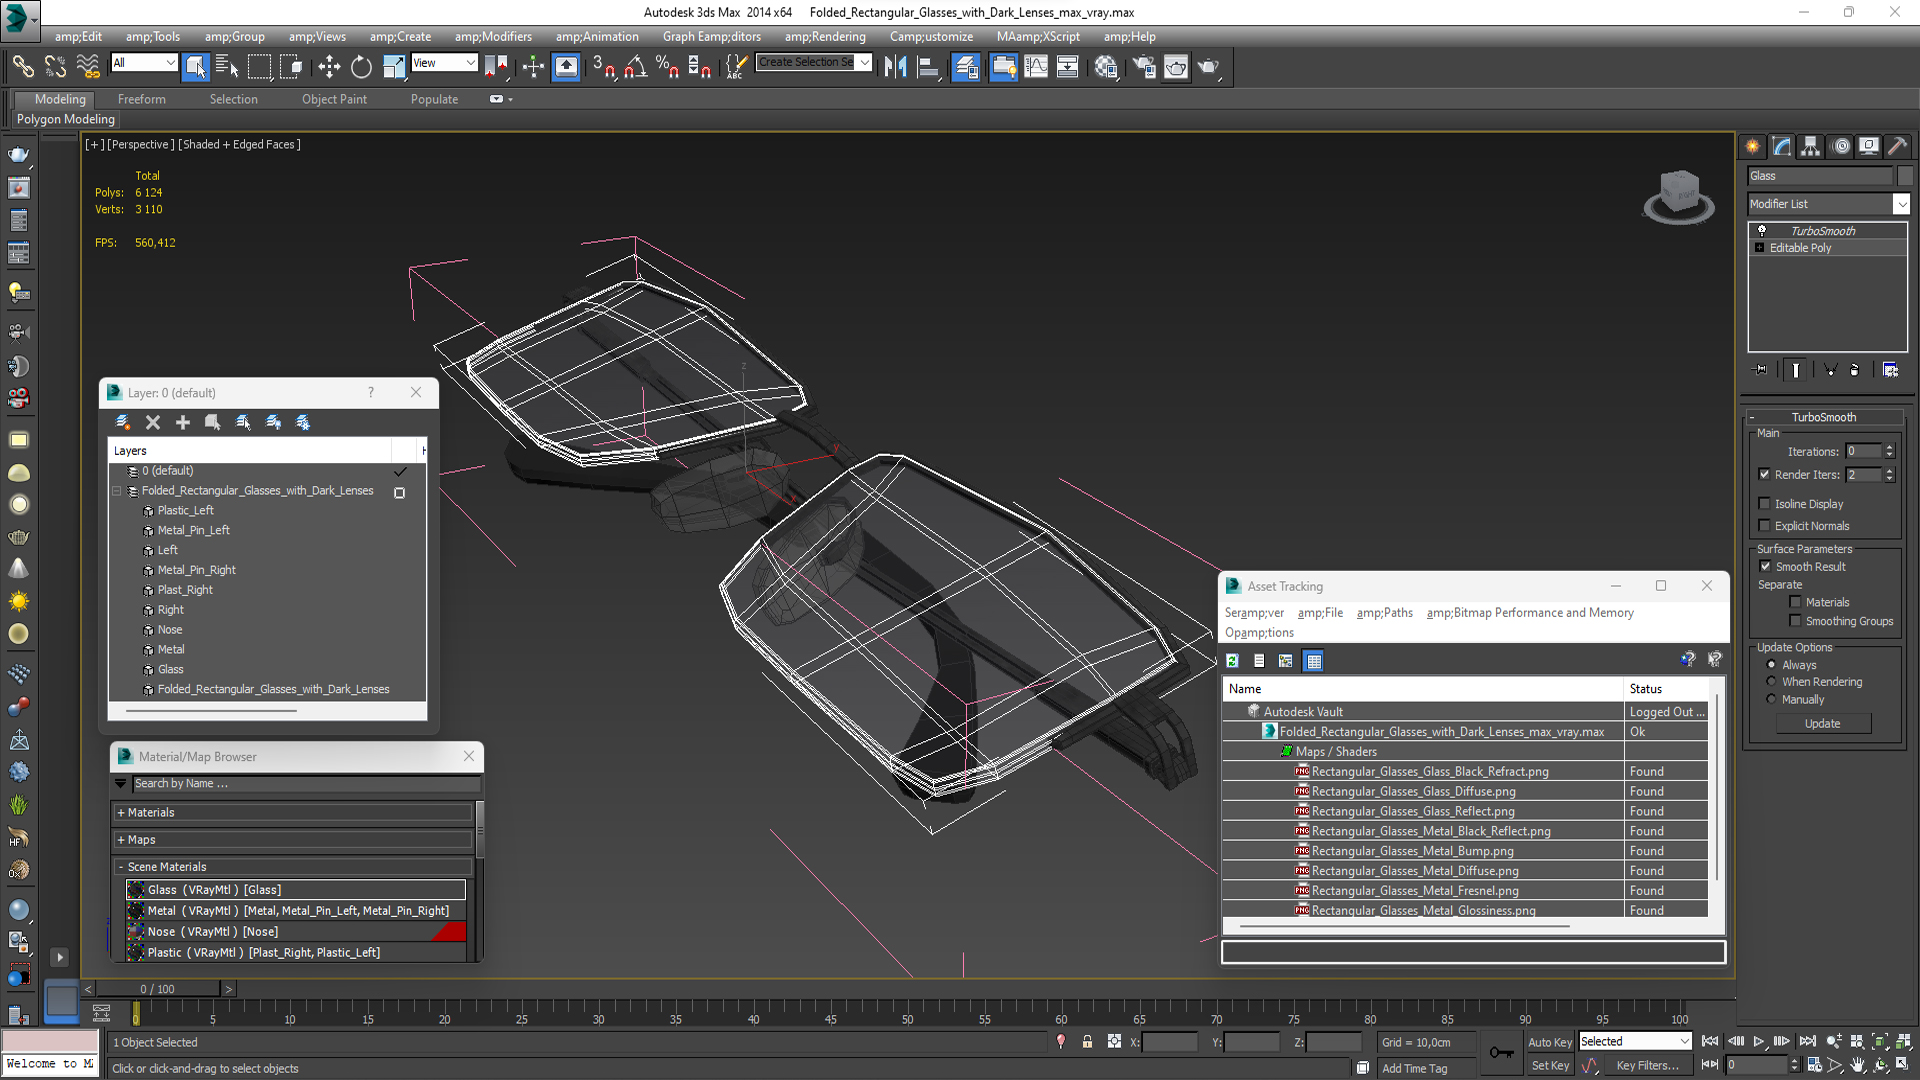Screen dimensions: 1920x1080
Task: Switch to the Freeform ribbon tab
Action: (142, 99)
